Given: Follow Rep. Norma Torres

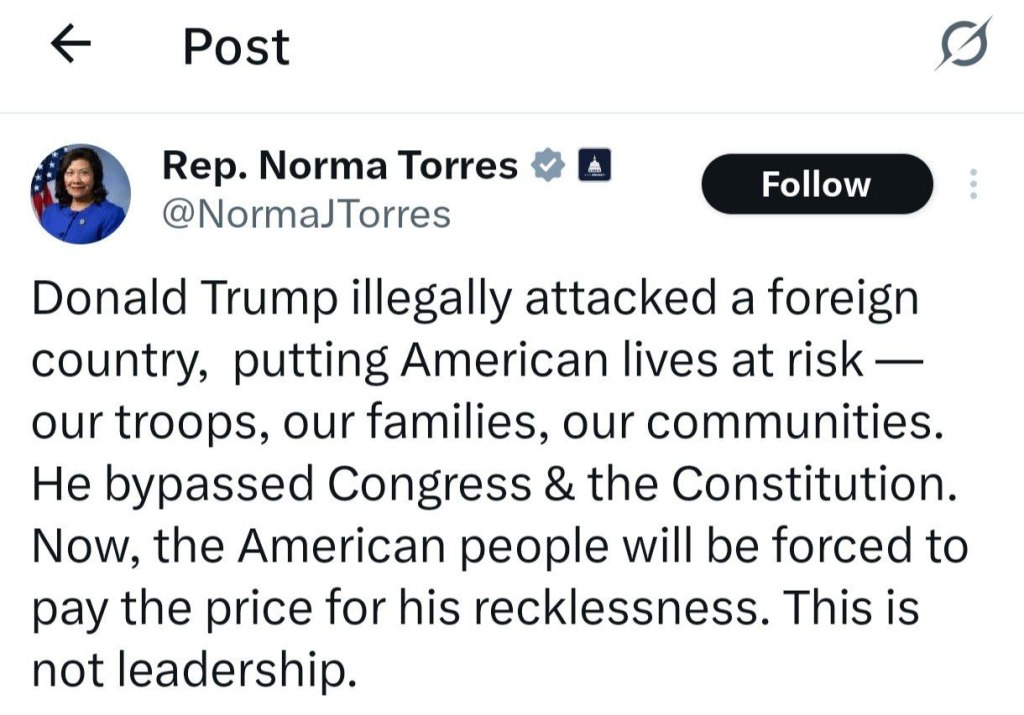Looking at the screenshot, I should [816, 184].
